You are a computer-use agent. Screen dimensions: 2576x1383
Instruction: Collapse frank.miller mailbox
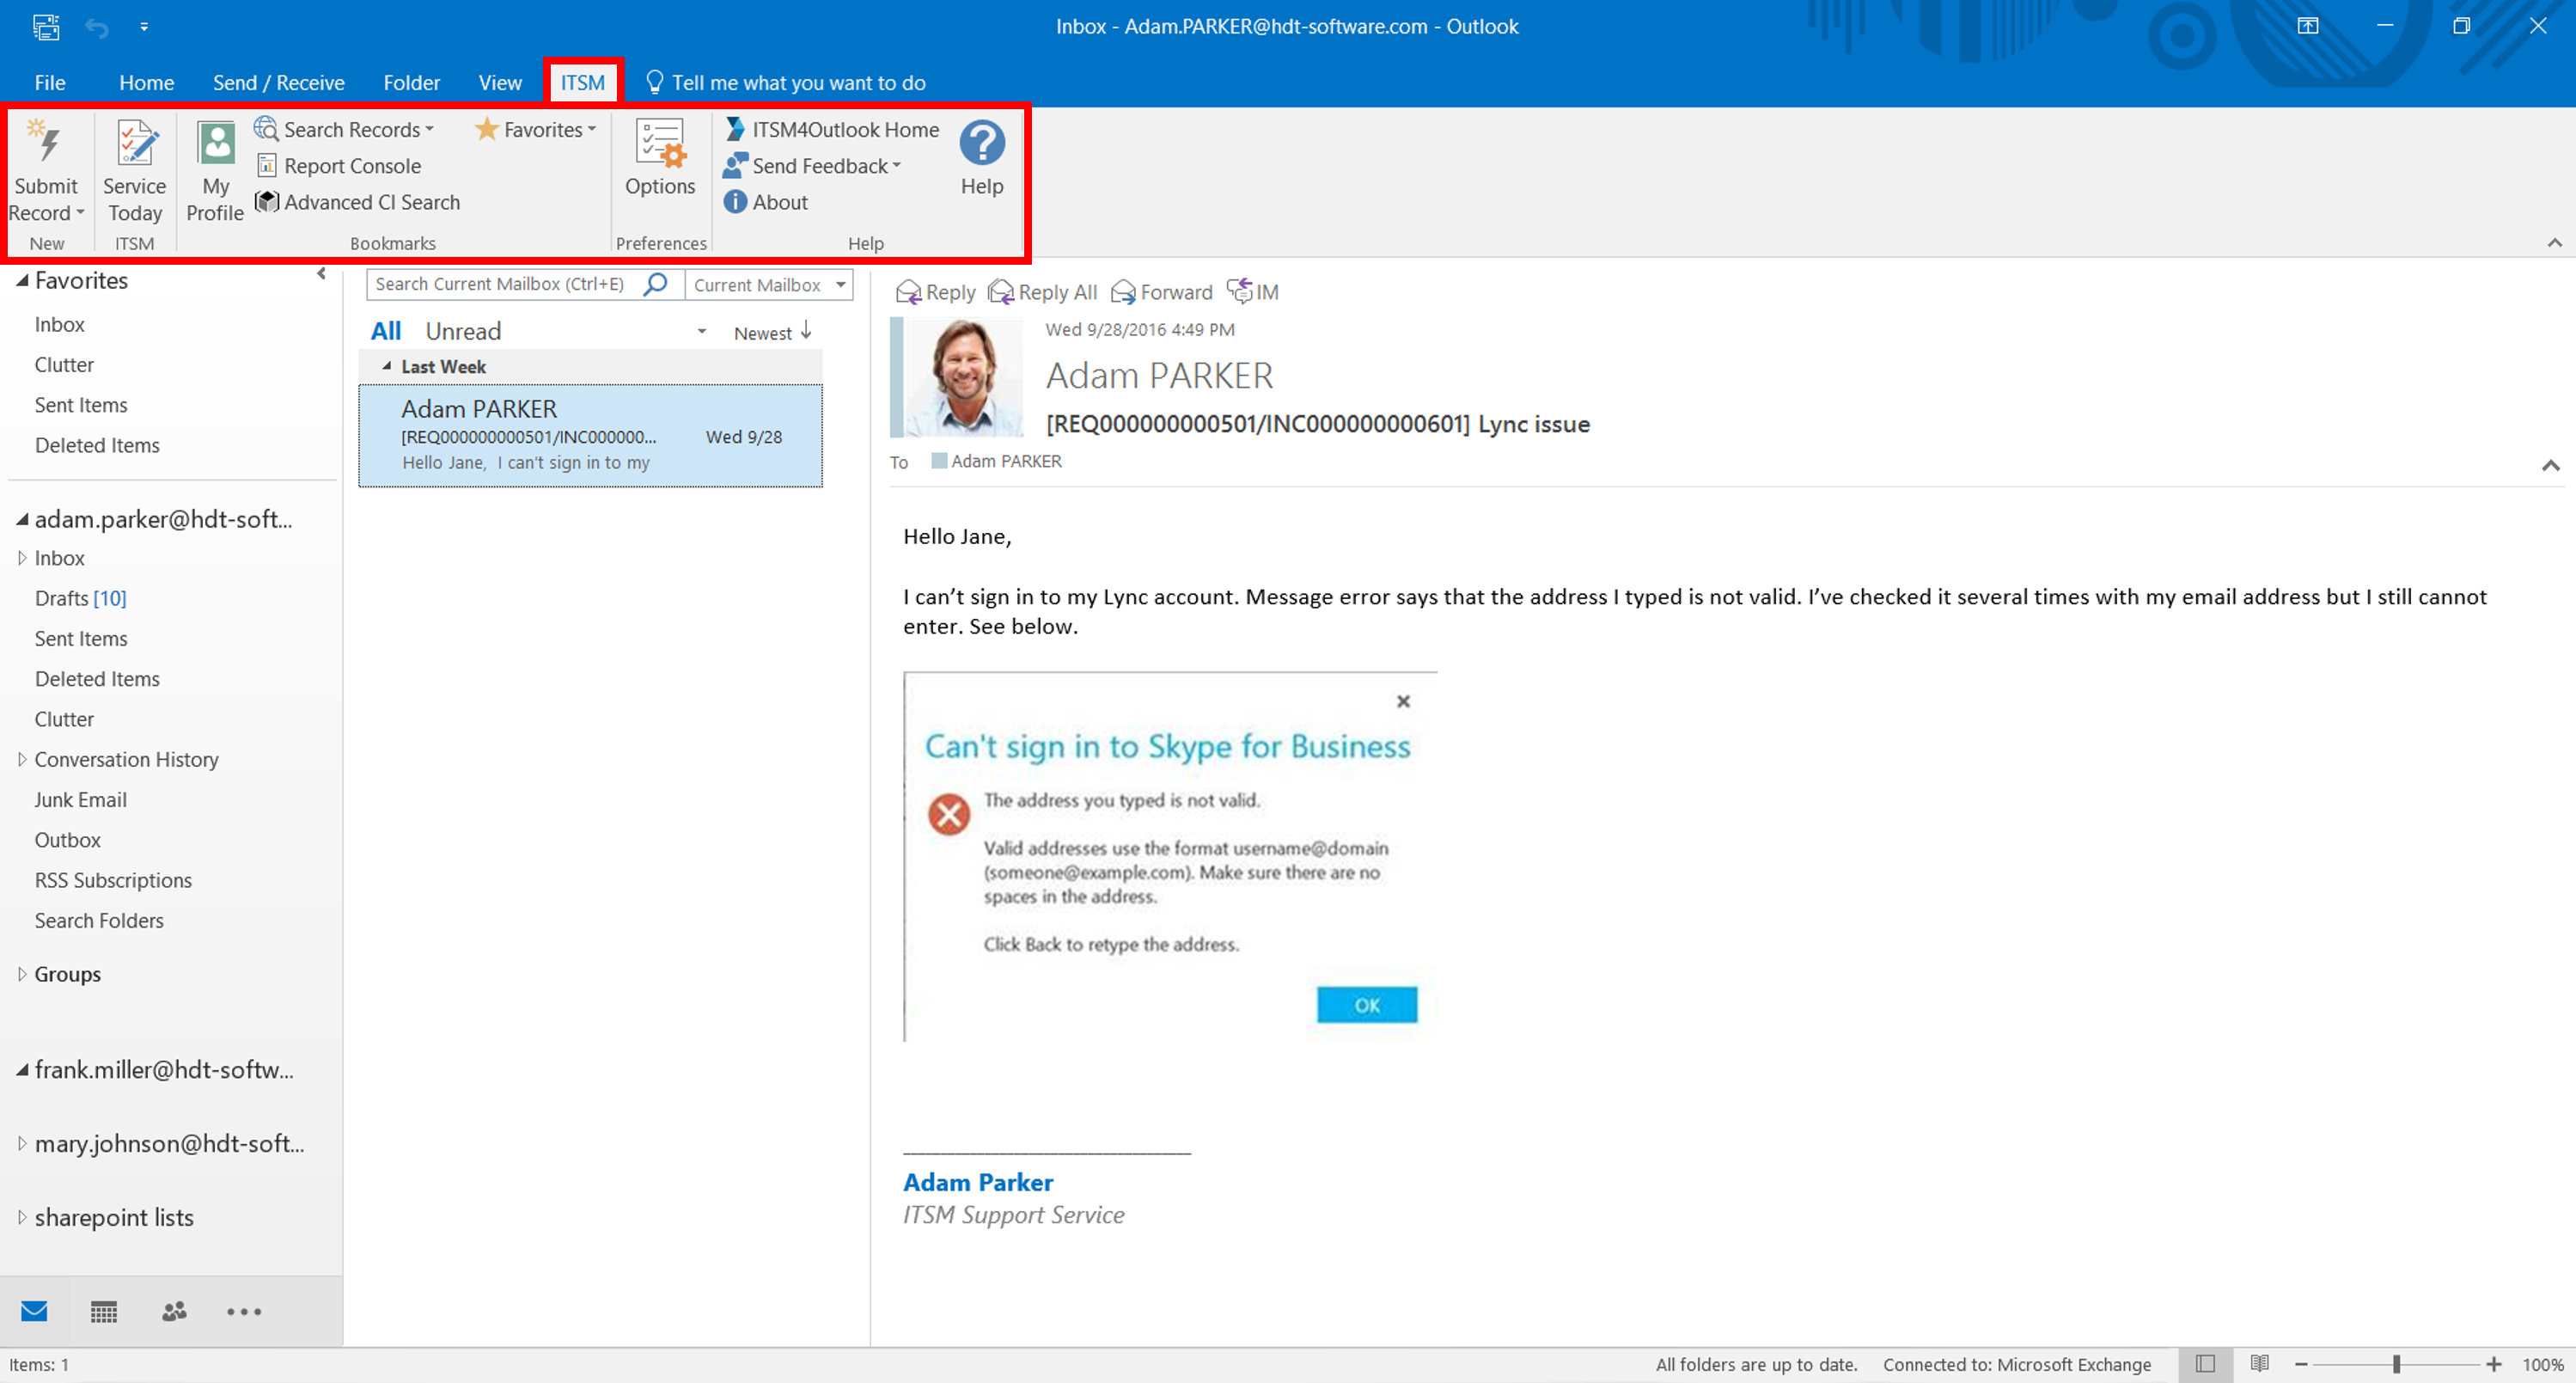pyautogui.click(x=21, y=1070)
